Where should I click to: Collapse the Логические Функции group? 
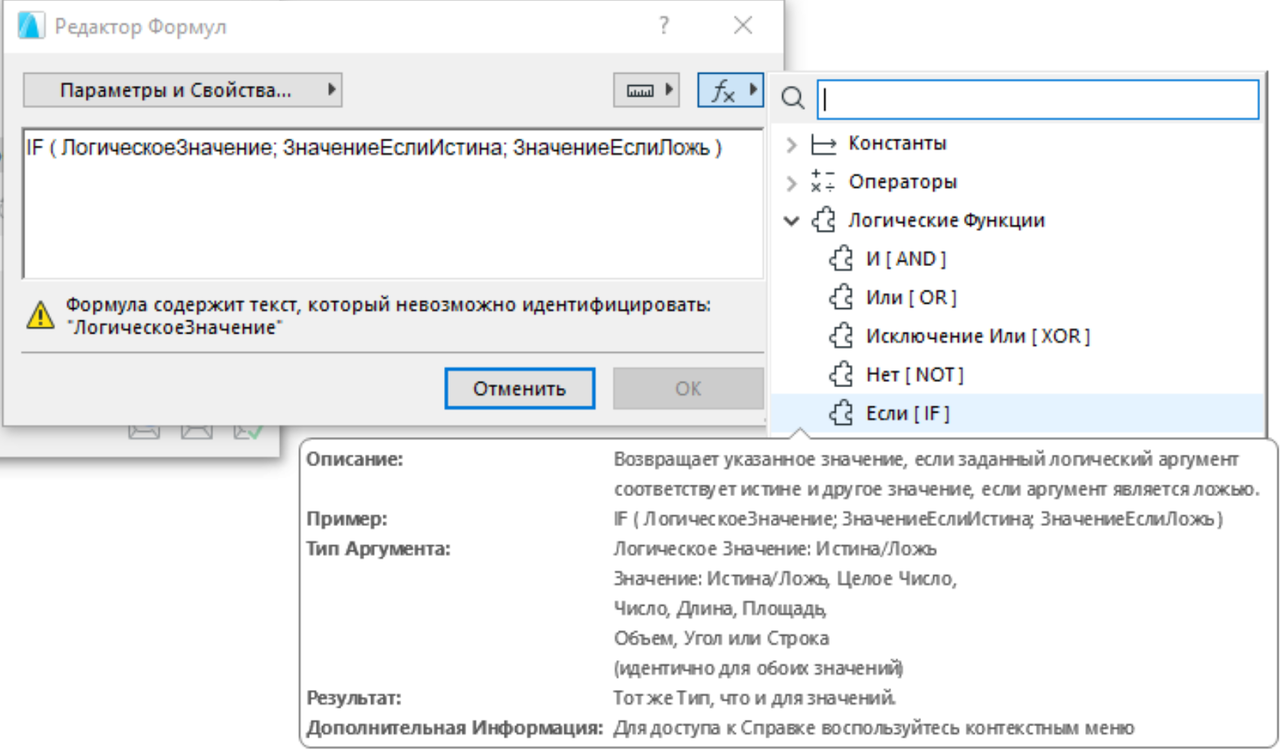[x=792, y=221]
